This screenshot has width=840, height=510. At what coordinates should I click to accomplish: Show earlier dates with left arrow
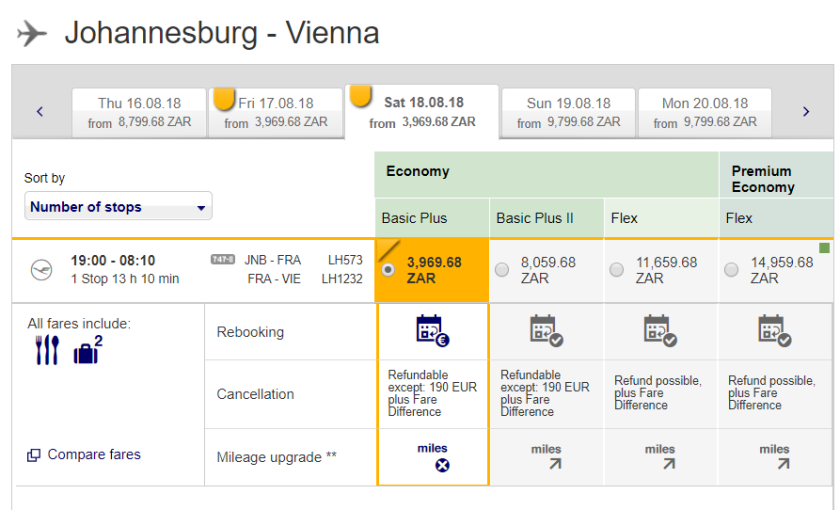click(x=40, y=112)
